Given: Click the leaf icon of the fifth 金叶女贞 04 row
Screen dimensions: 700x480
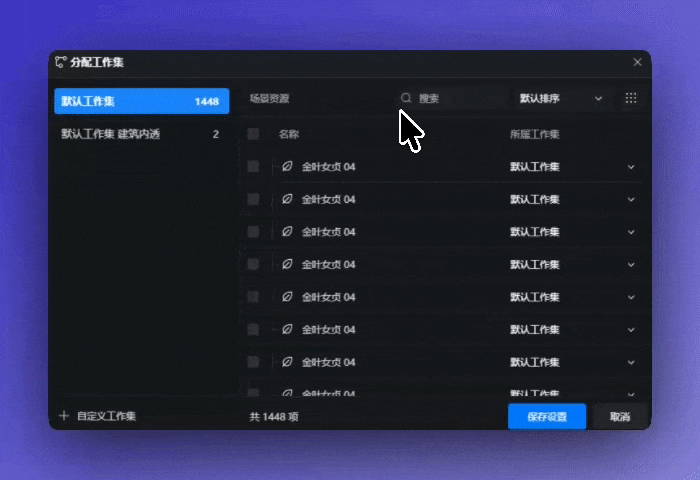Looking at the screenshot, I should click(287, 297).
